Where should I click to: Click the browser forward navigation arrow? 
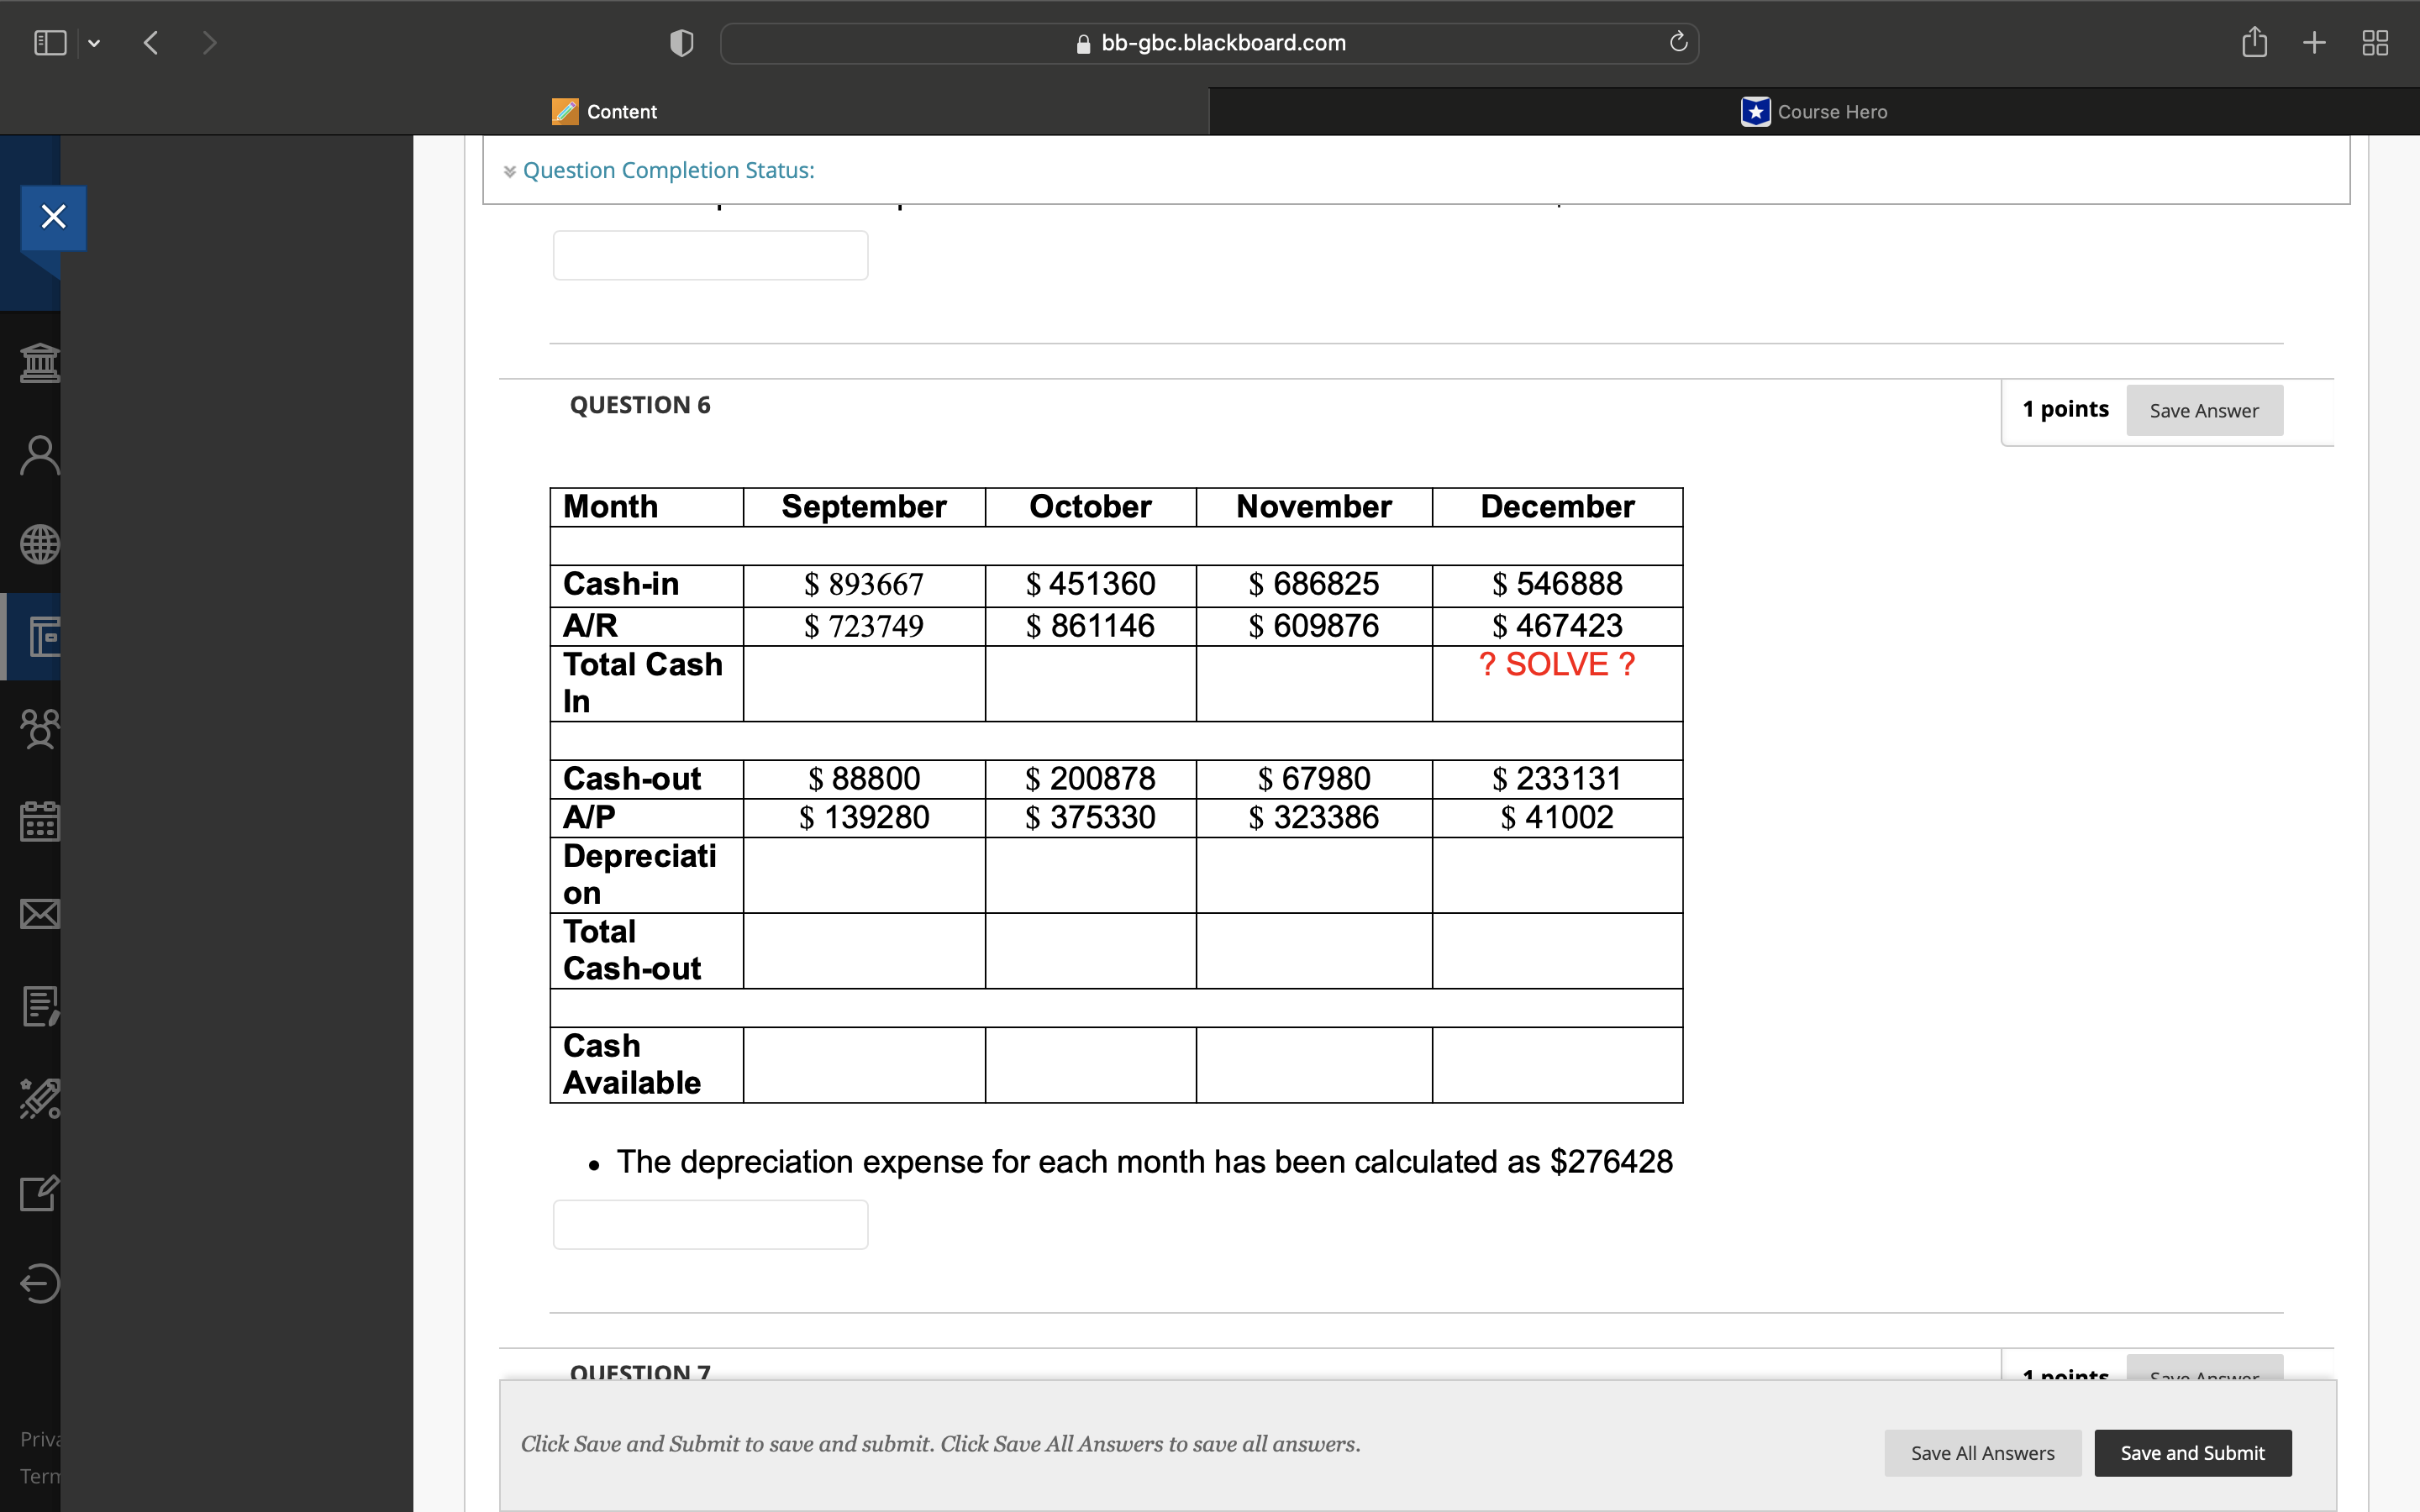click(209, 42)
